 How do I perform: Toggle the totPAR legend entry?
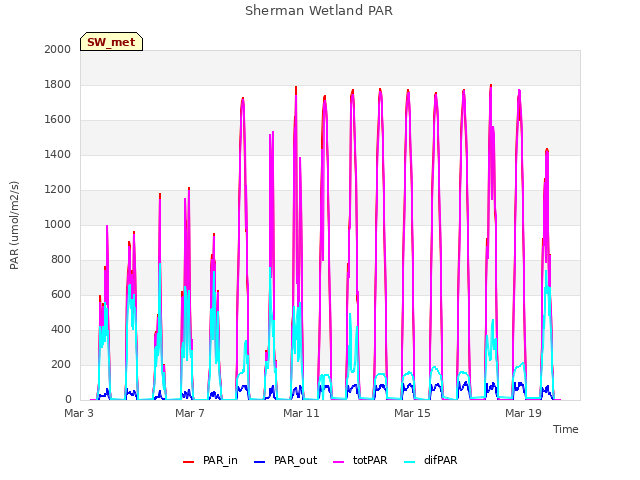[360, 460]
